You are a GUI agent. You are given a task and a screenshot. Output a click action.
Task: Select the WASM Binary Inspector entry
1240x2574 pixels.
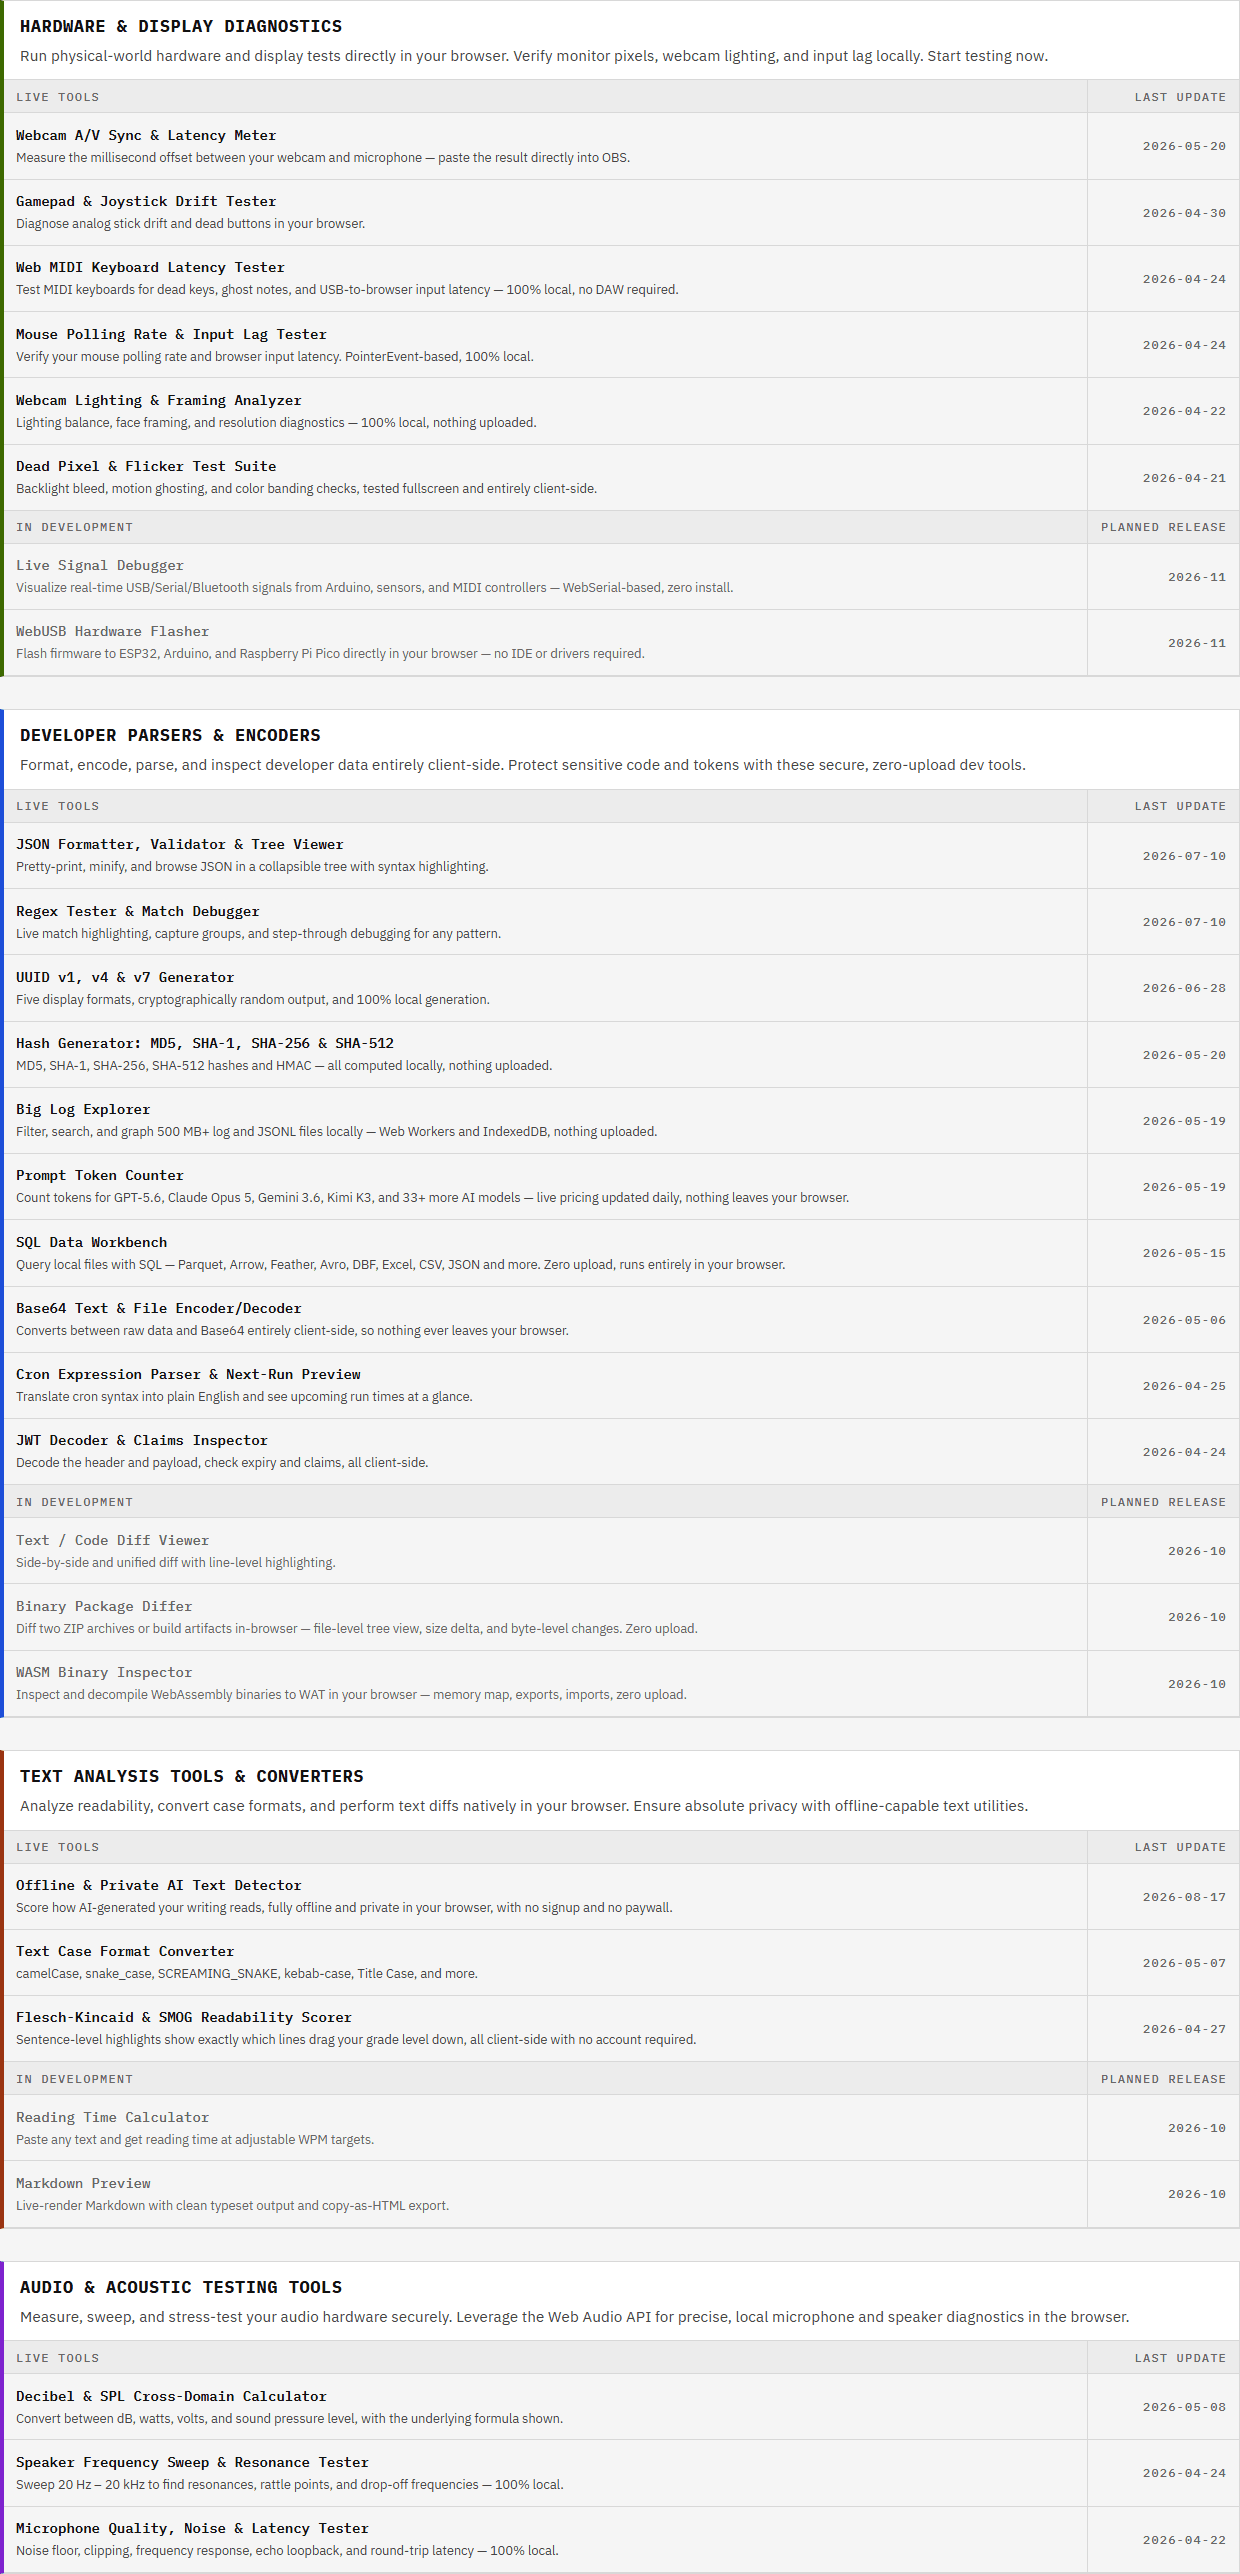104,1673
